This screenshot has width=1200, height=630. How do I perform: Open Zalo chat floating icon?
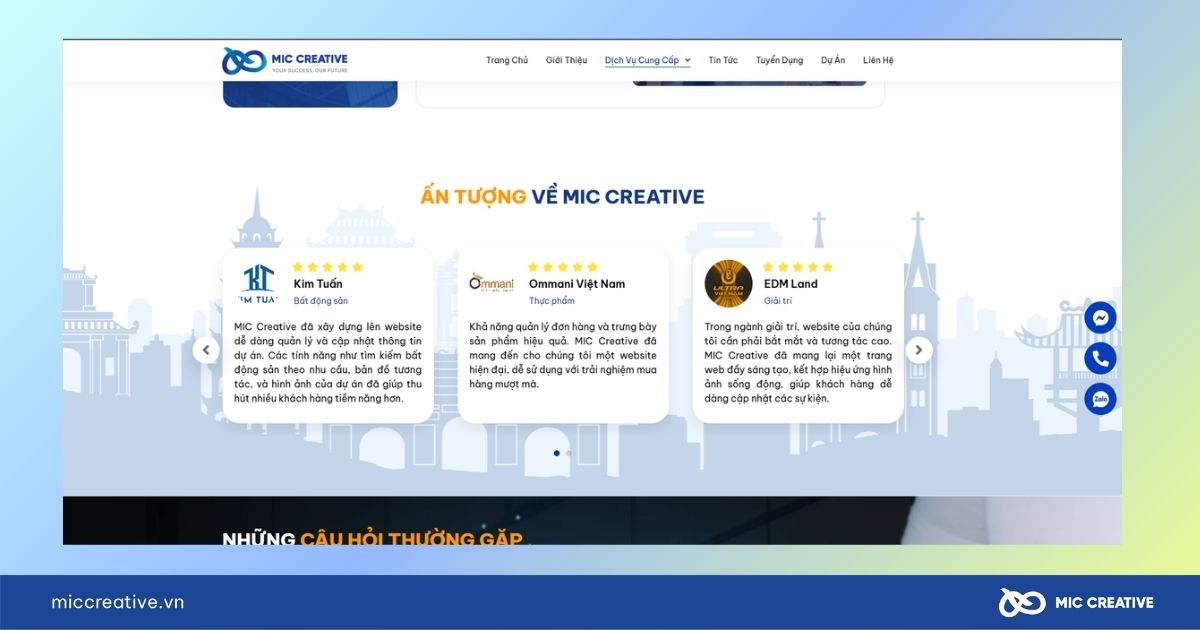click(1100, 399)
